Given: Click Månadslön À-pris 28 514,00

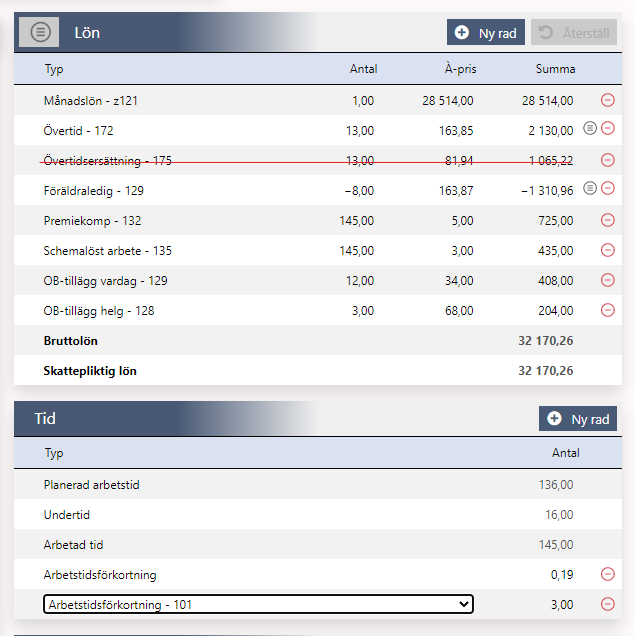Looking at the screenshot, I should (x=448, y=101).
